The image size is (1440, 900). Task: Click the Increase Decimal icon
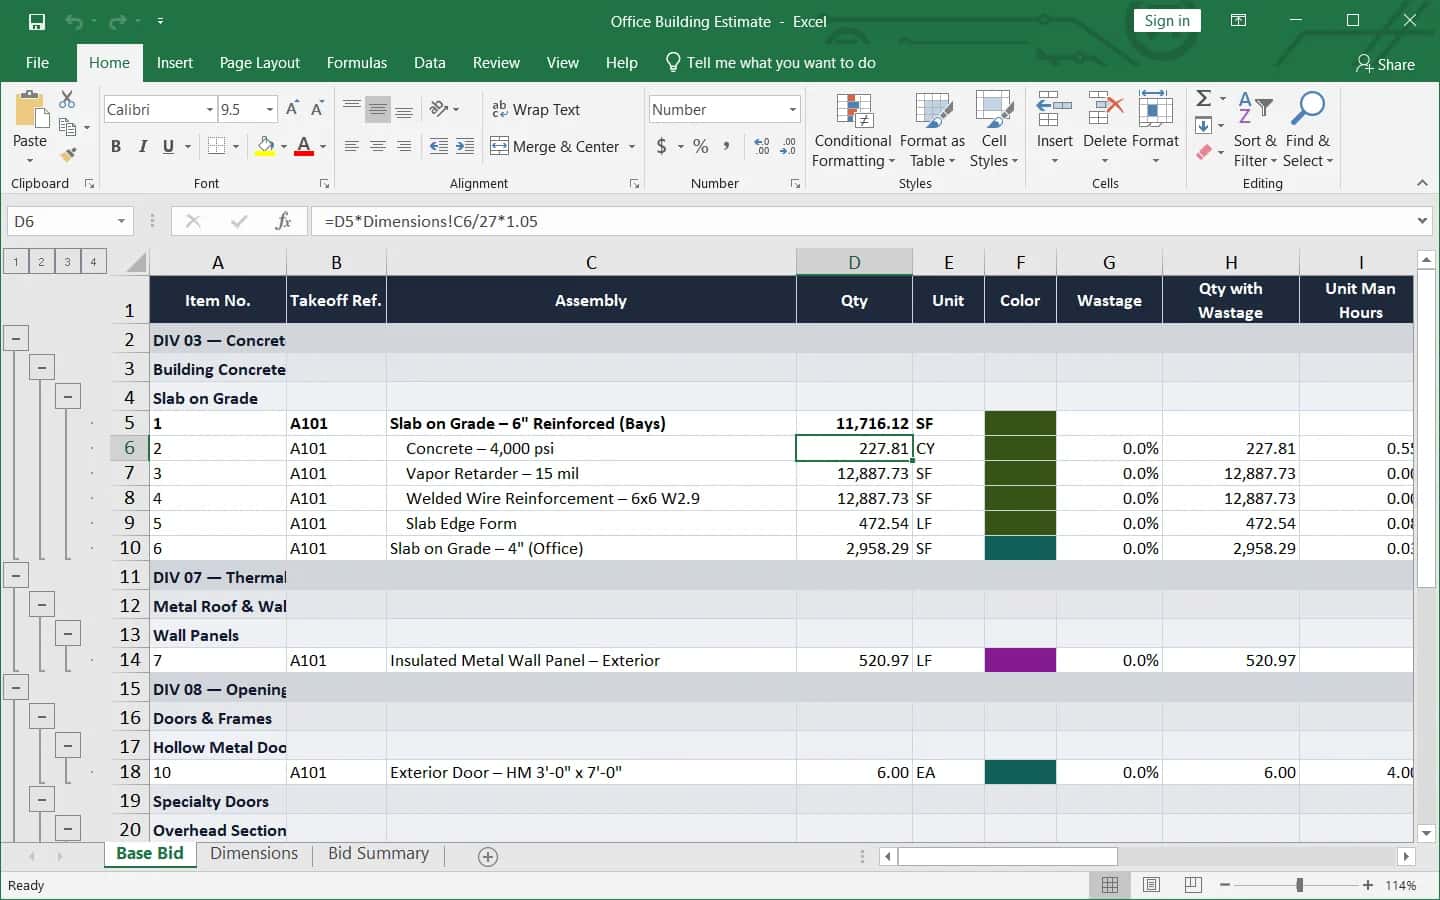click(x=762, y=146)
